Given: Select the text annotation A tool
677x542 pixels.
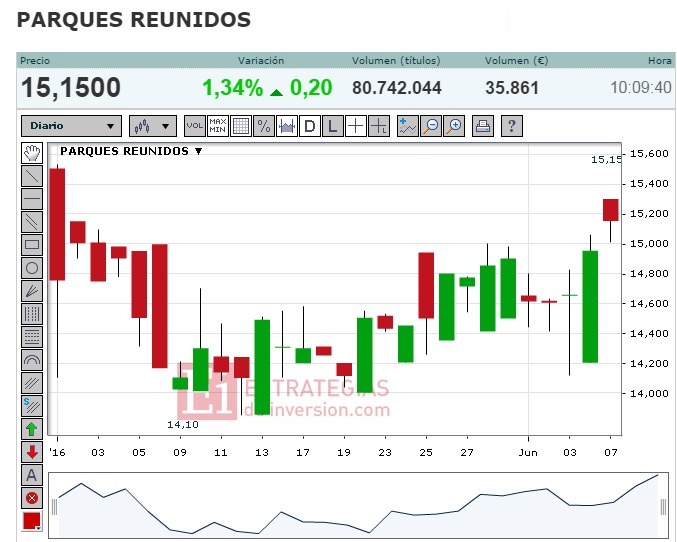Looking at the screenshot, I should coord(32,475).
